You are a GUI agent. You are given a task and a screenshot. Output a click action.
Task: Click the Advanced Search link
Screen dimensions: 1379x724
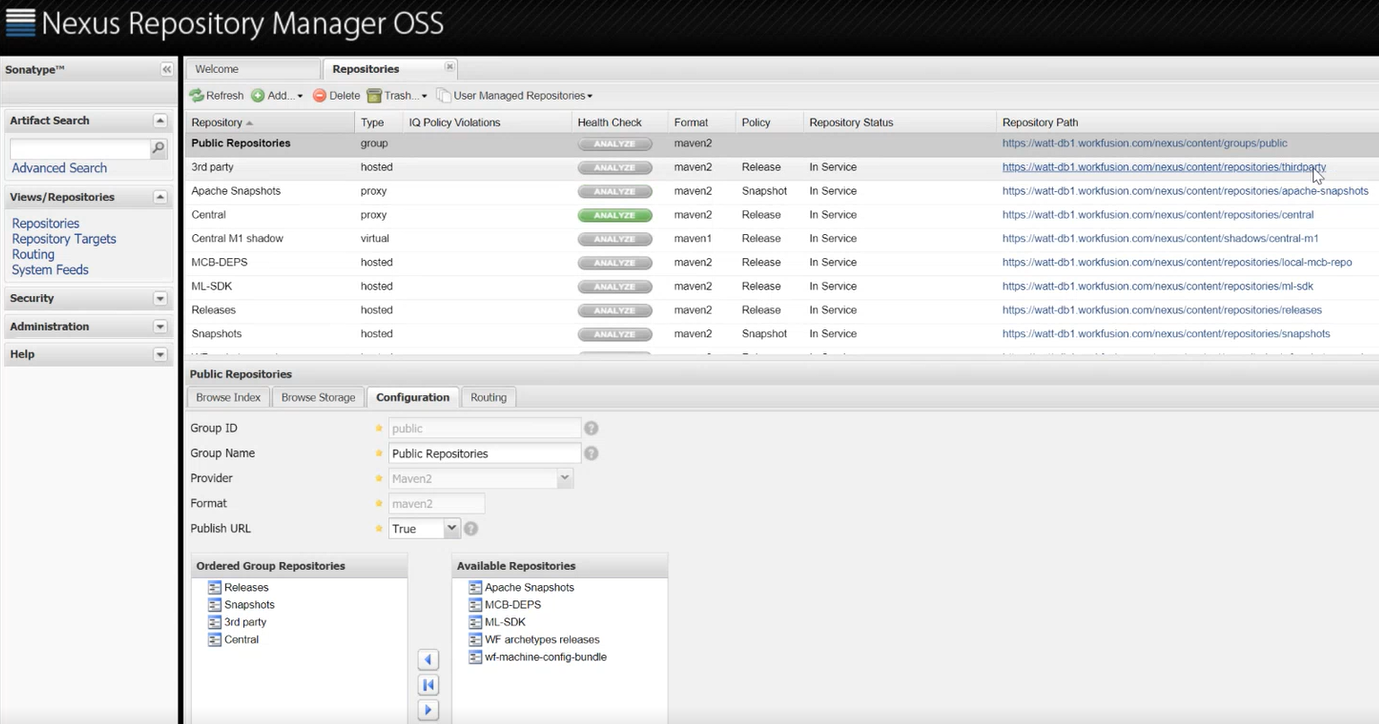click(x=59, y=168)
